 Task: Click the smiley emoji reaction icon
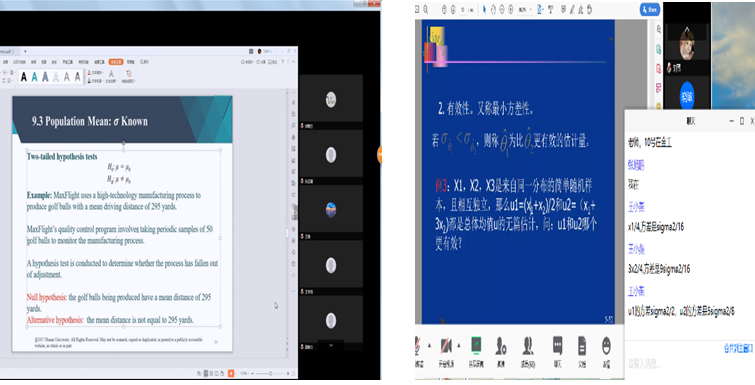click(606, 345)
